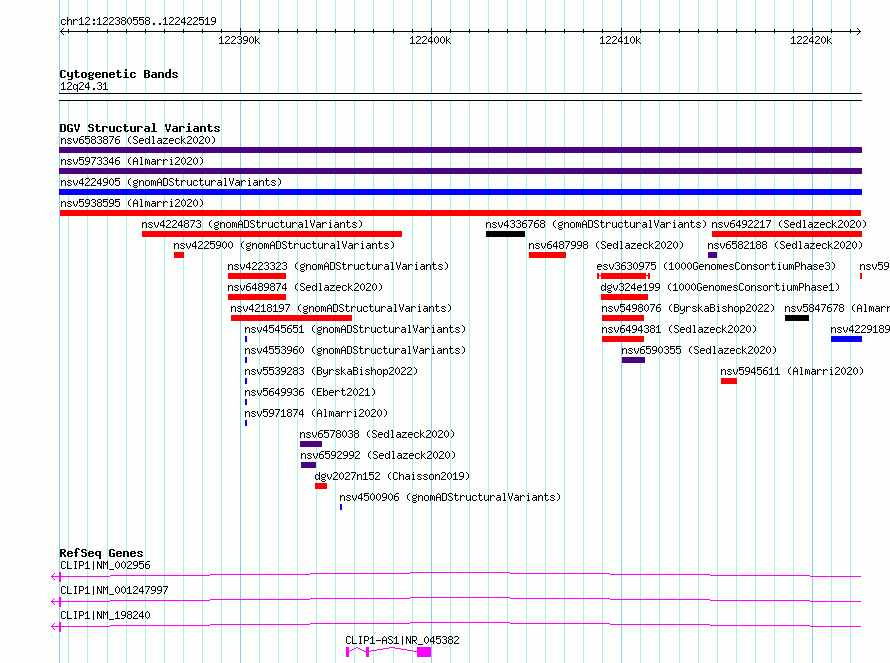This screenshot has width=890, height=663.
Task: Click the Cytogenetic Bands track title
Action: coord(119,74)
